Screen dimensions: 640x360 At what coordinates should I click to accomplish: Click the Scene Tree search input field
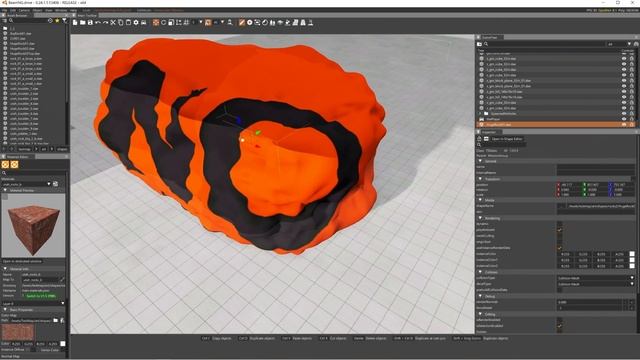point(547,44)
